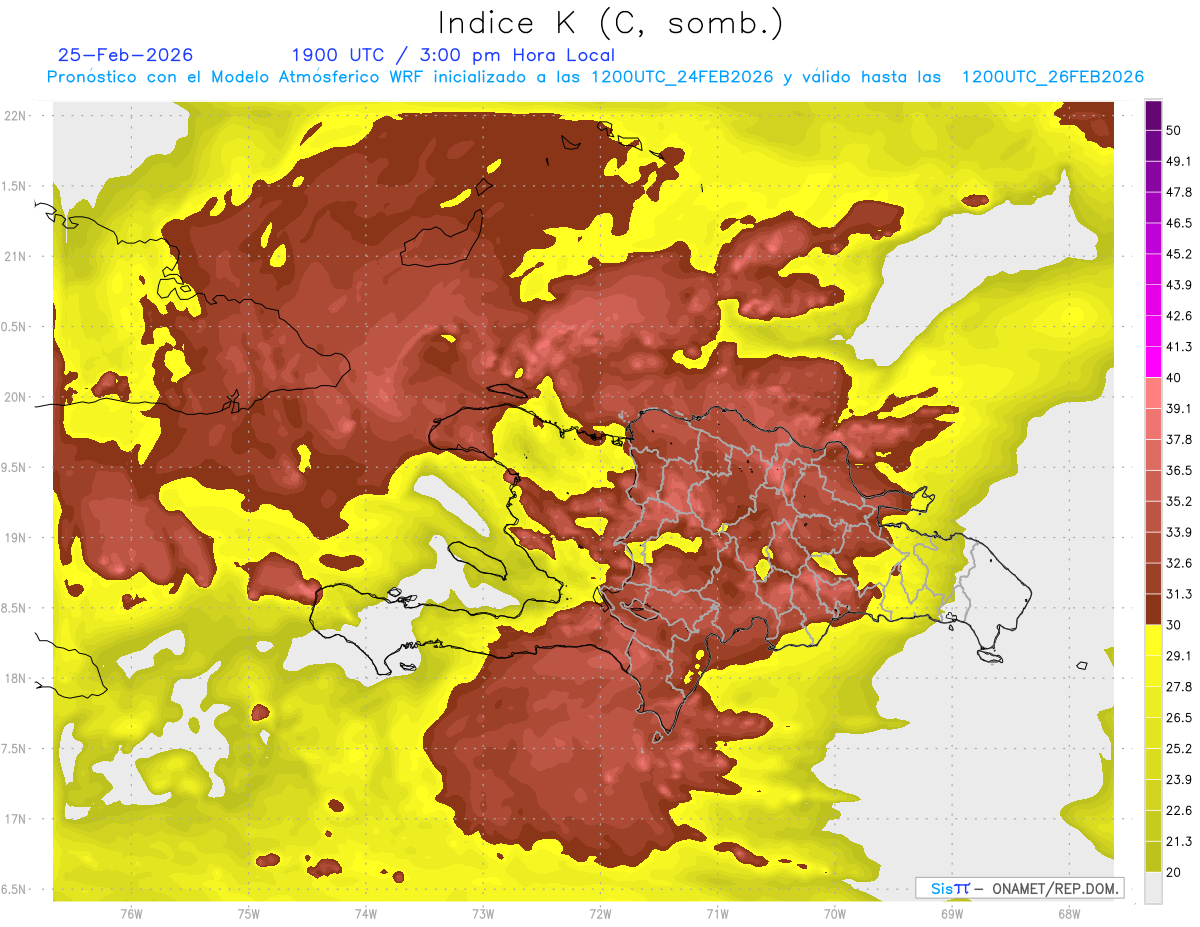Click the colorbar value "31.3"
Viewport: 1200px width, 927px height.
pos(1179,594)
